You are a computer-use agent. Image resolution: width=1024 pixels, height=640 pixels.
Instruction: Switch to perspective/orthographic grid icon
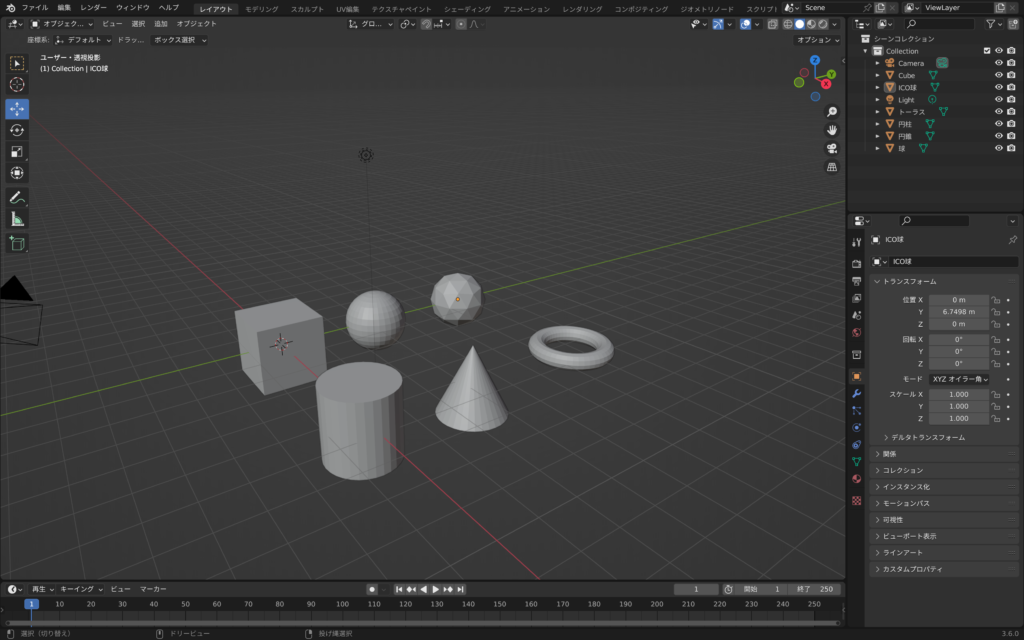click(x=831, y=167)
